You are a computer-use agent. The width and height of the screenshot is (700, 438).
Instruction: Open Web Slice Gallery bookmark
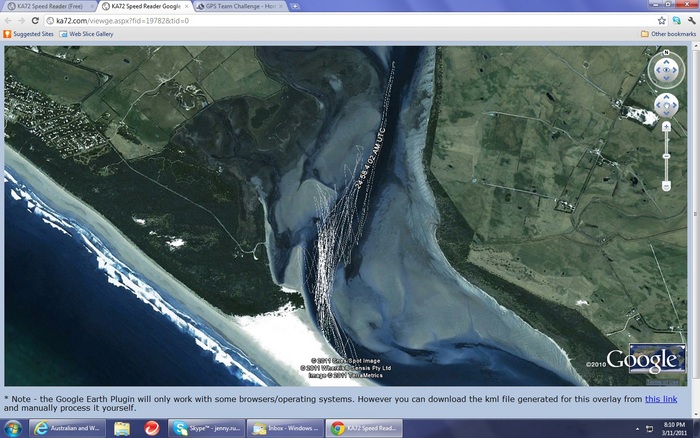90,33
